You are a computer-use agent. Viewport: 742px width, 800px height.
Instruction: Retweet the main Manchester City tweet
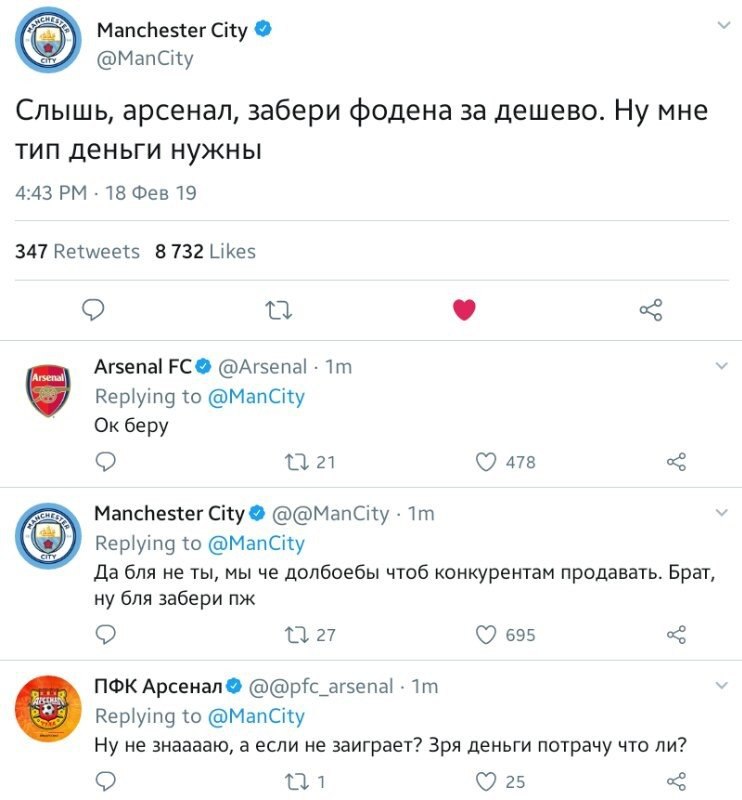click(x=279, y=310)
